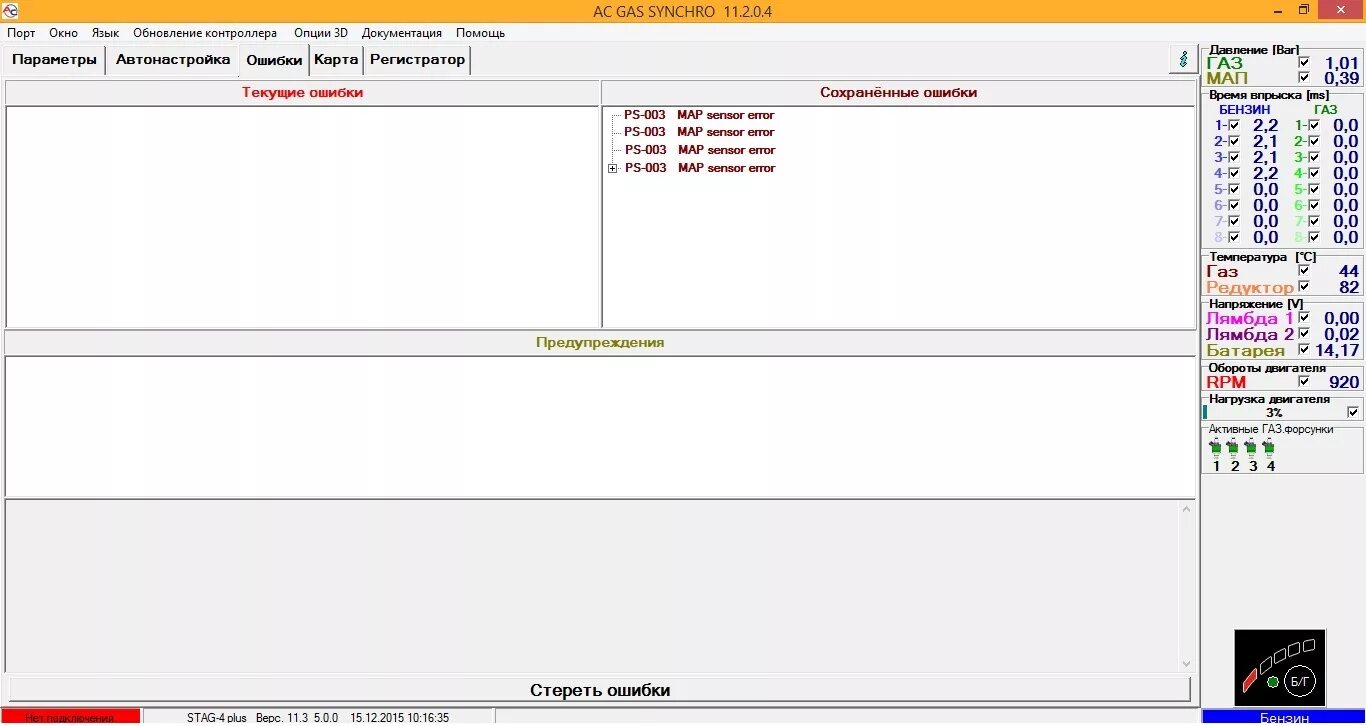This screenshot has width=1366, height=726.
Task: Toggle the ГАЗ pressure checkbox
Action: coord(1304,63)
